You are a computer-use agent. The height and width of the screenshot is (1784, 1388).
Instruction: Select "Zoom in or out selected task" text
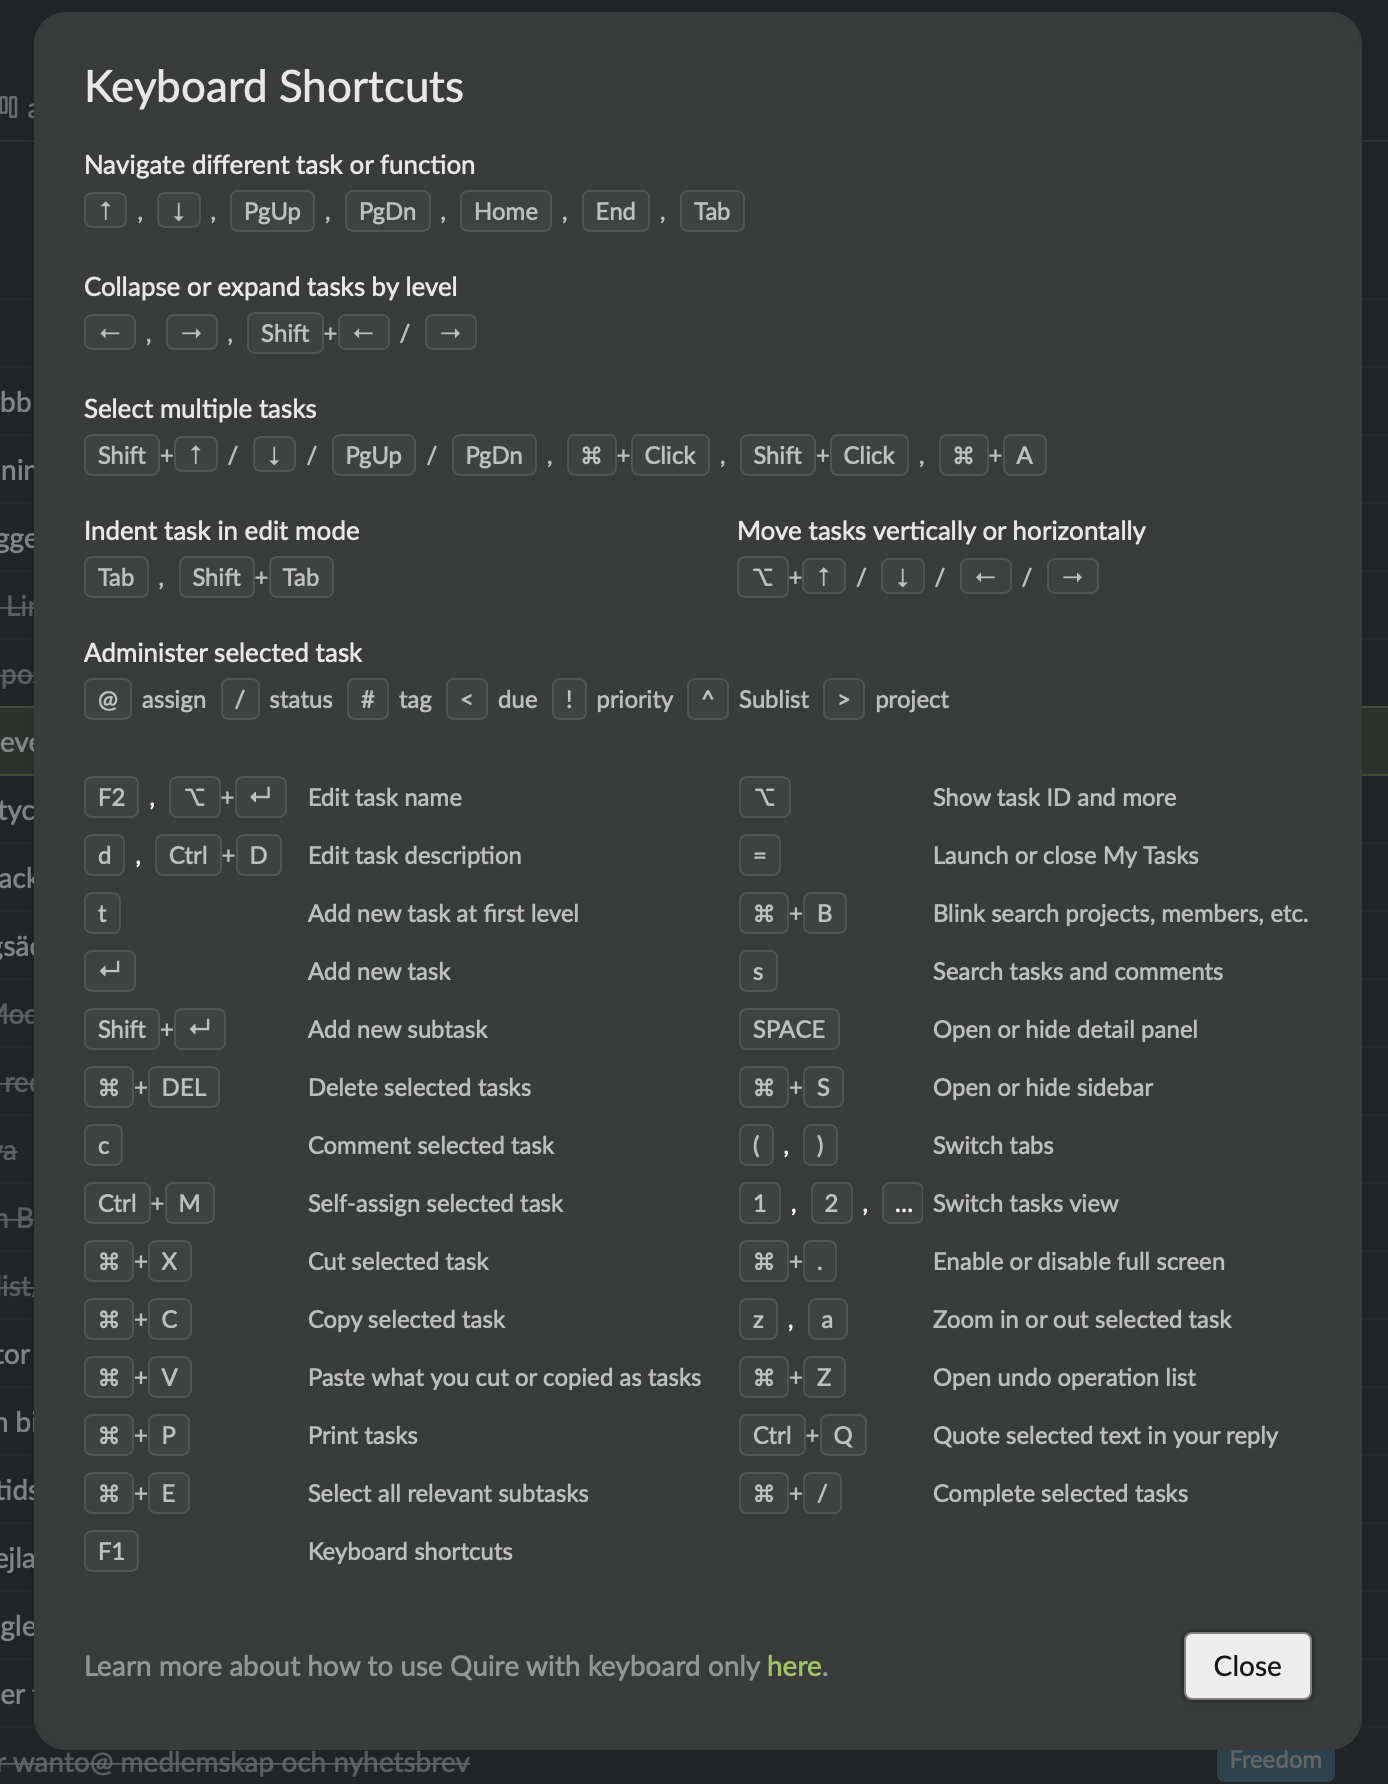(1083, 1319)
